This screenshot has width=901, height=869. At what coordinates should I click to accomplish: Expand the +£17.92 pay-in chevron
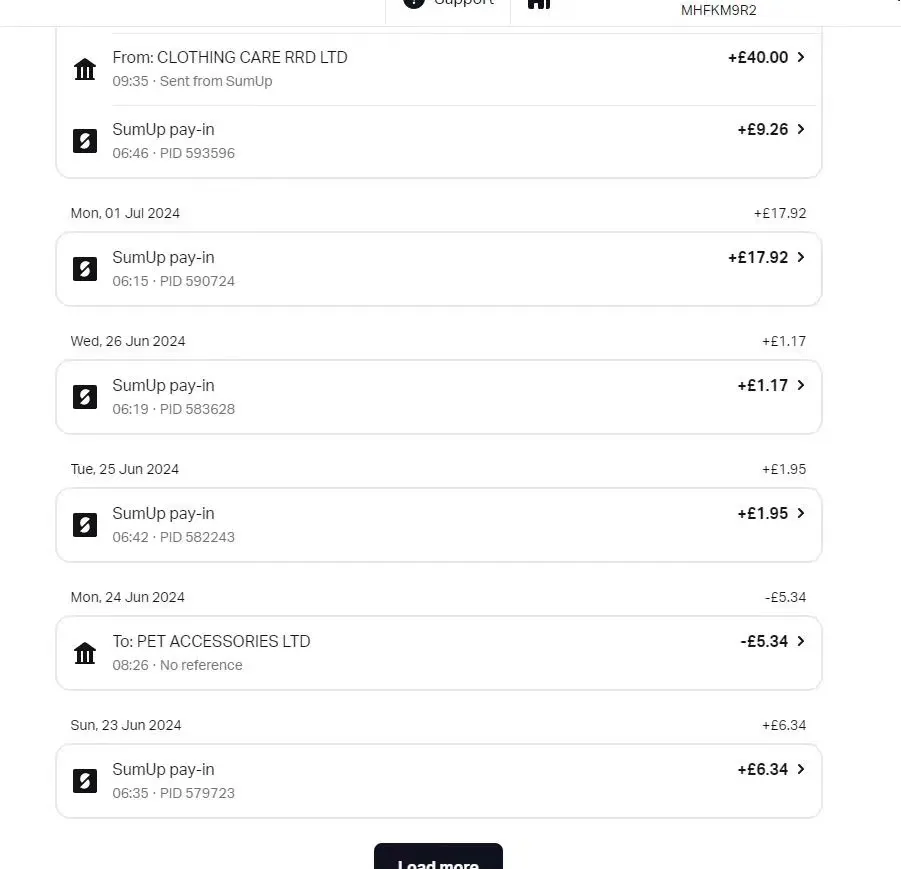tap(800, 258)
